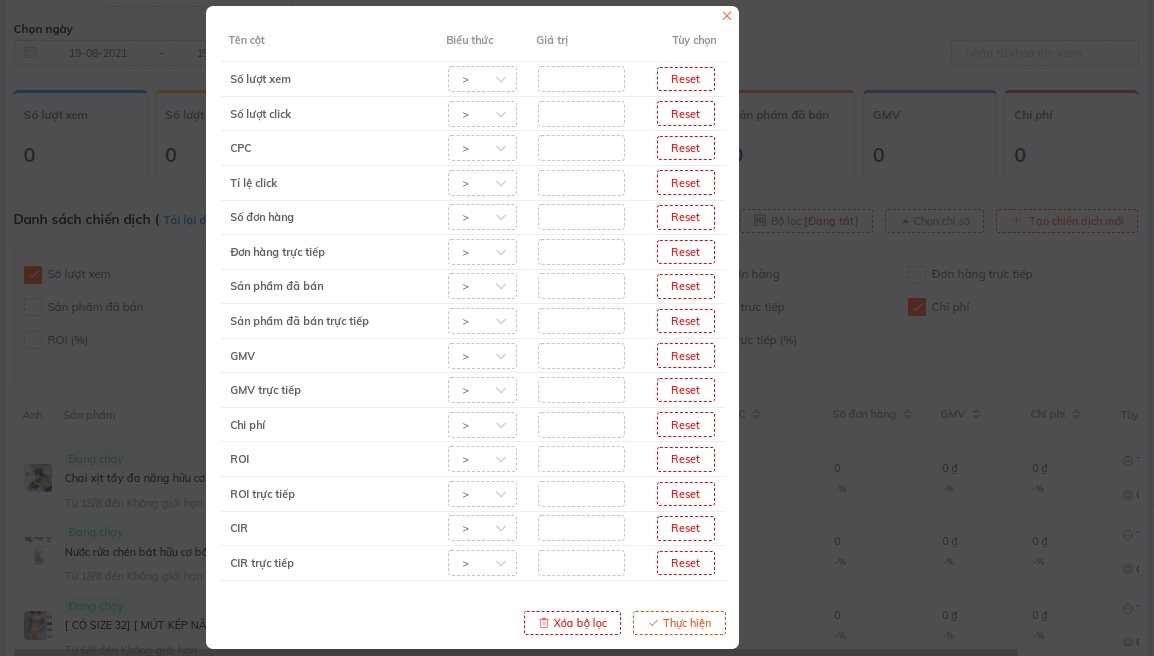Click the value field for Tỉ lệ click

(581, 183)
